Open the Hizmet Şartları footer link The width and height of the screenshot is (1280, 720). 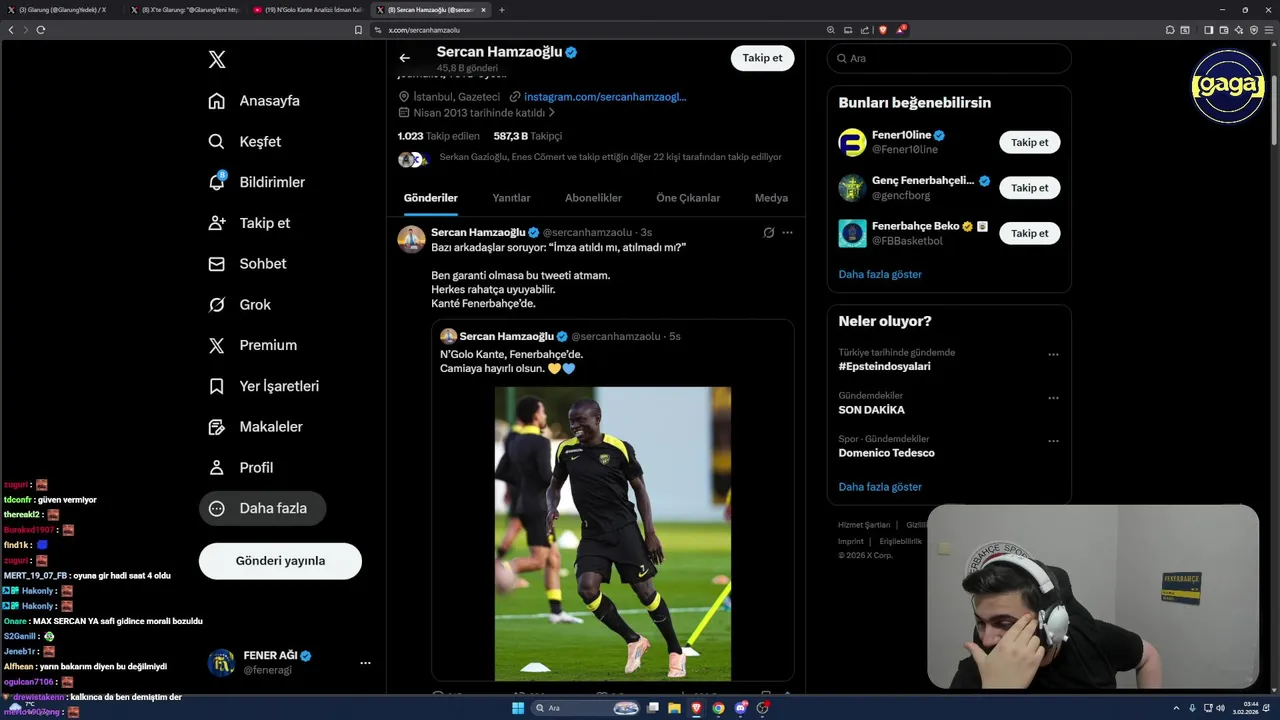(x=864, y=525)
